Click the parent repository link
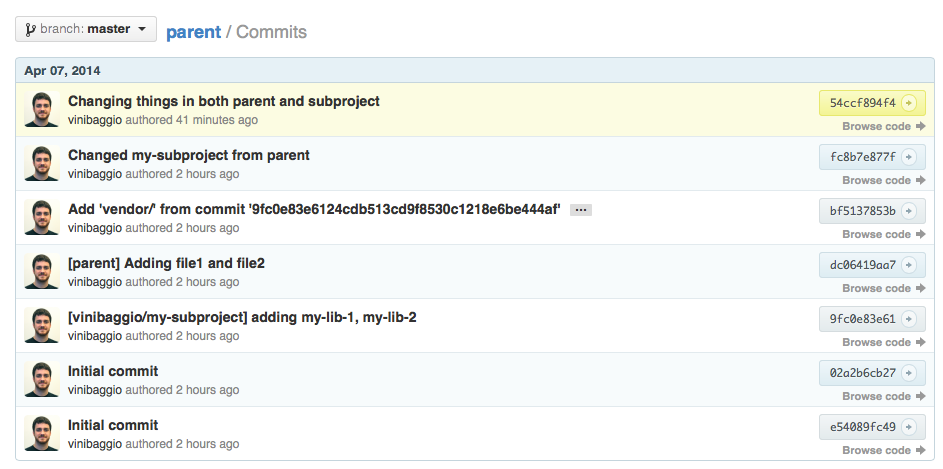The width and height of the screenshot is (943, 469). (194, 32)
